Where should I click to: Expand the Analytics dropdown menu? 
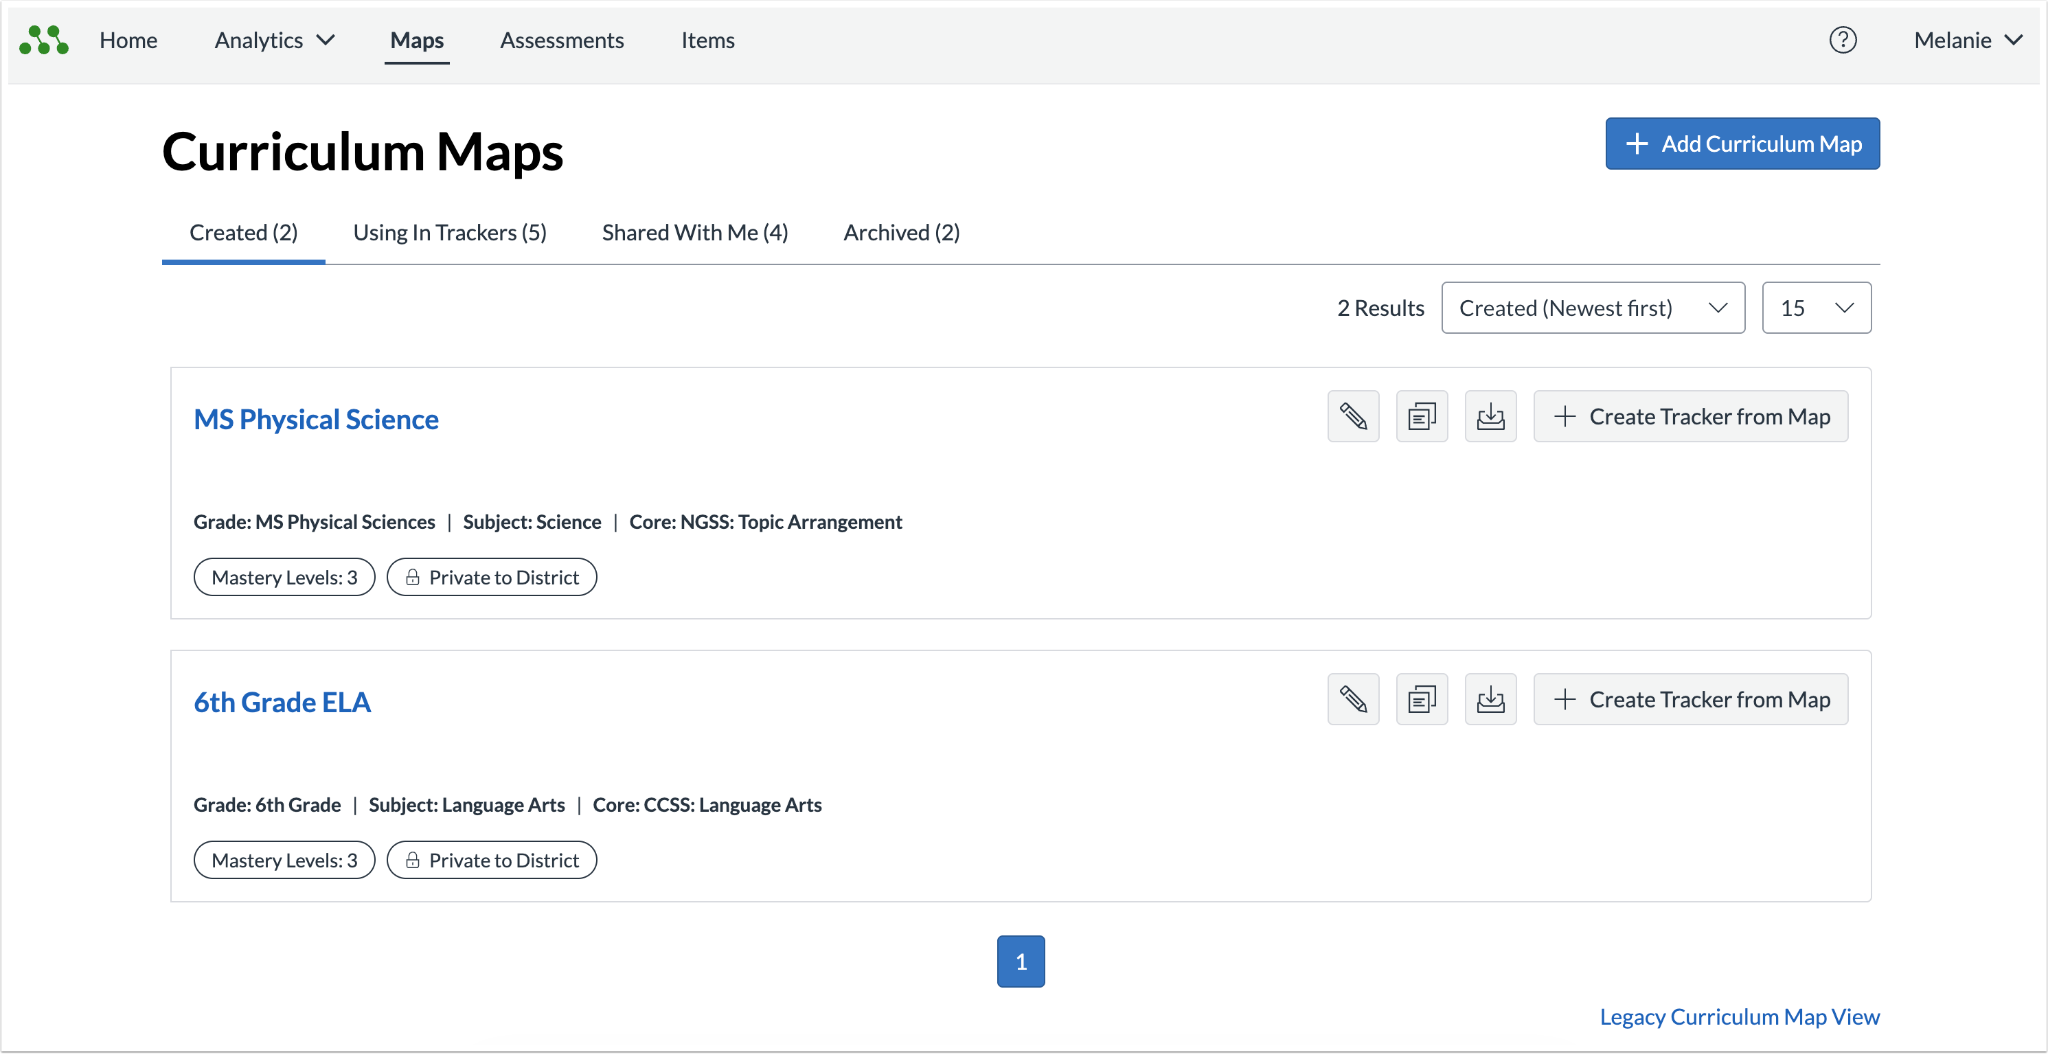point(274,40)
